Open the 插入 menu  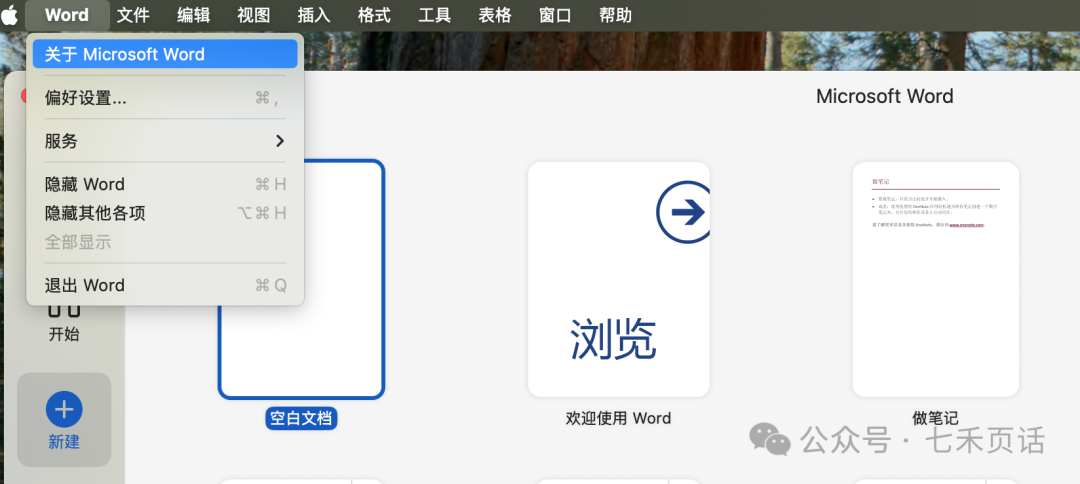[x=314, y=14]
